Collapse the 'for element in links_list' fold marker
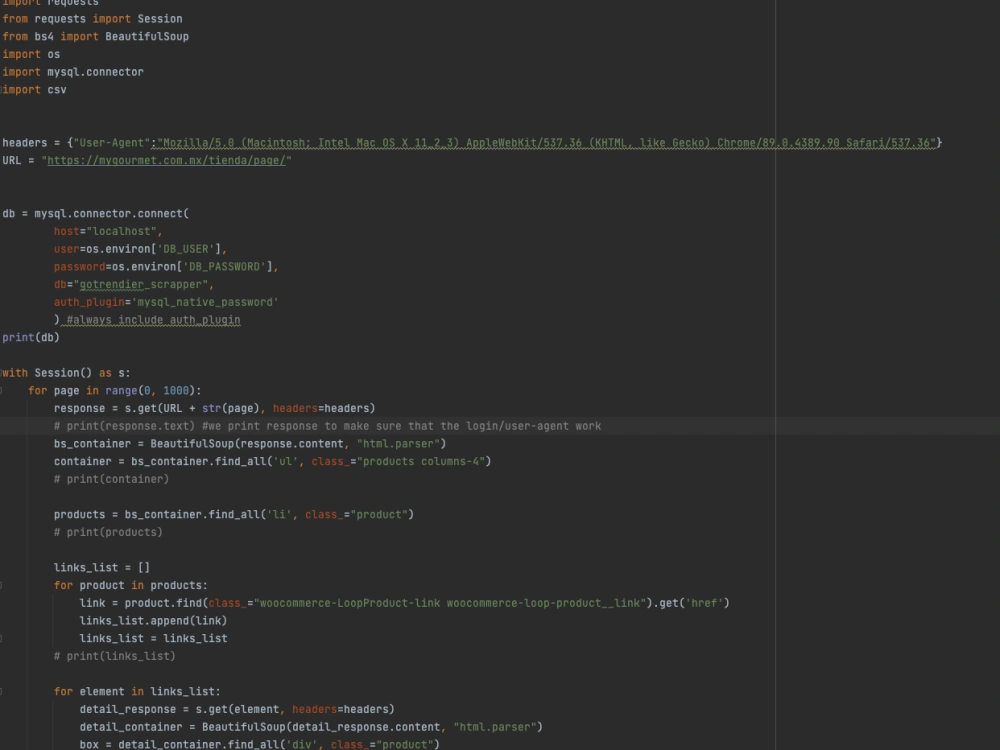1000x750 pixels. pyautogui.click(x=1, y=692)
